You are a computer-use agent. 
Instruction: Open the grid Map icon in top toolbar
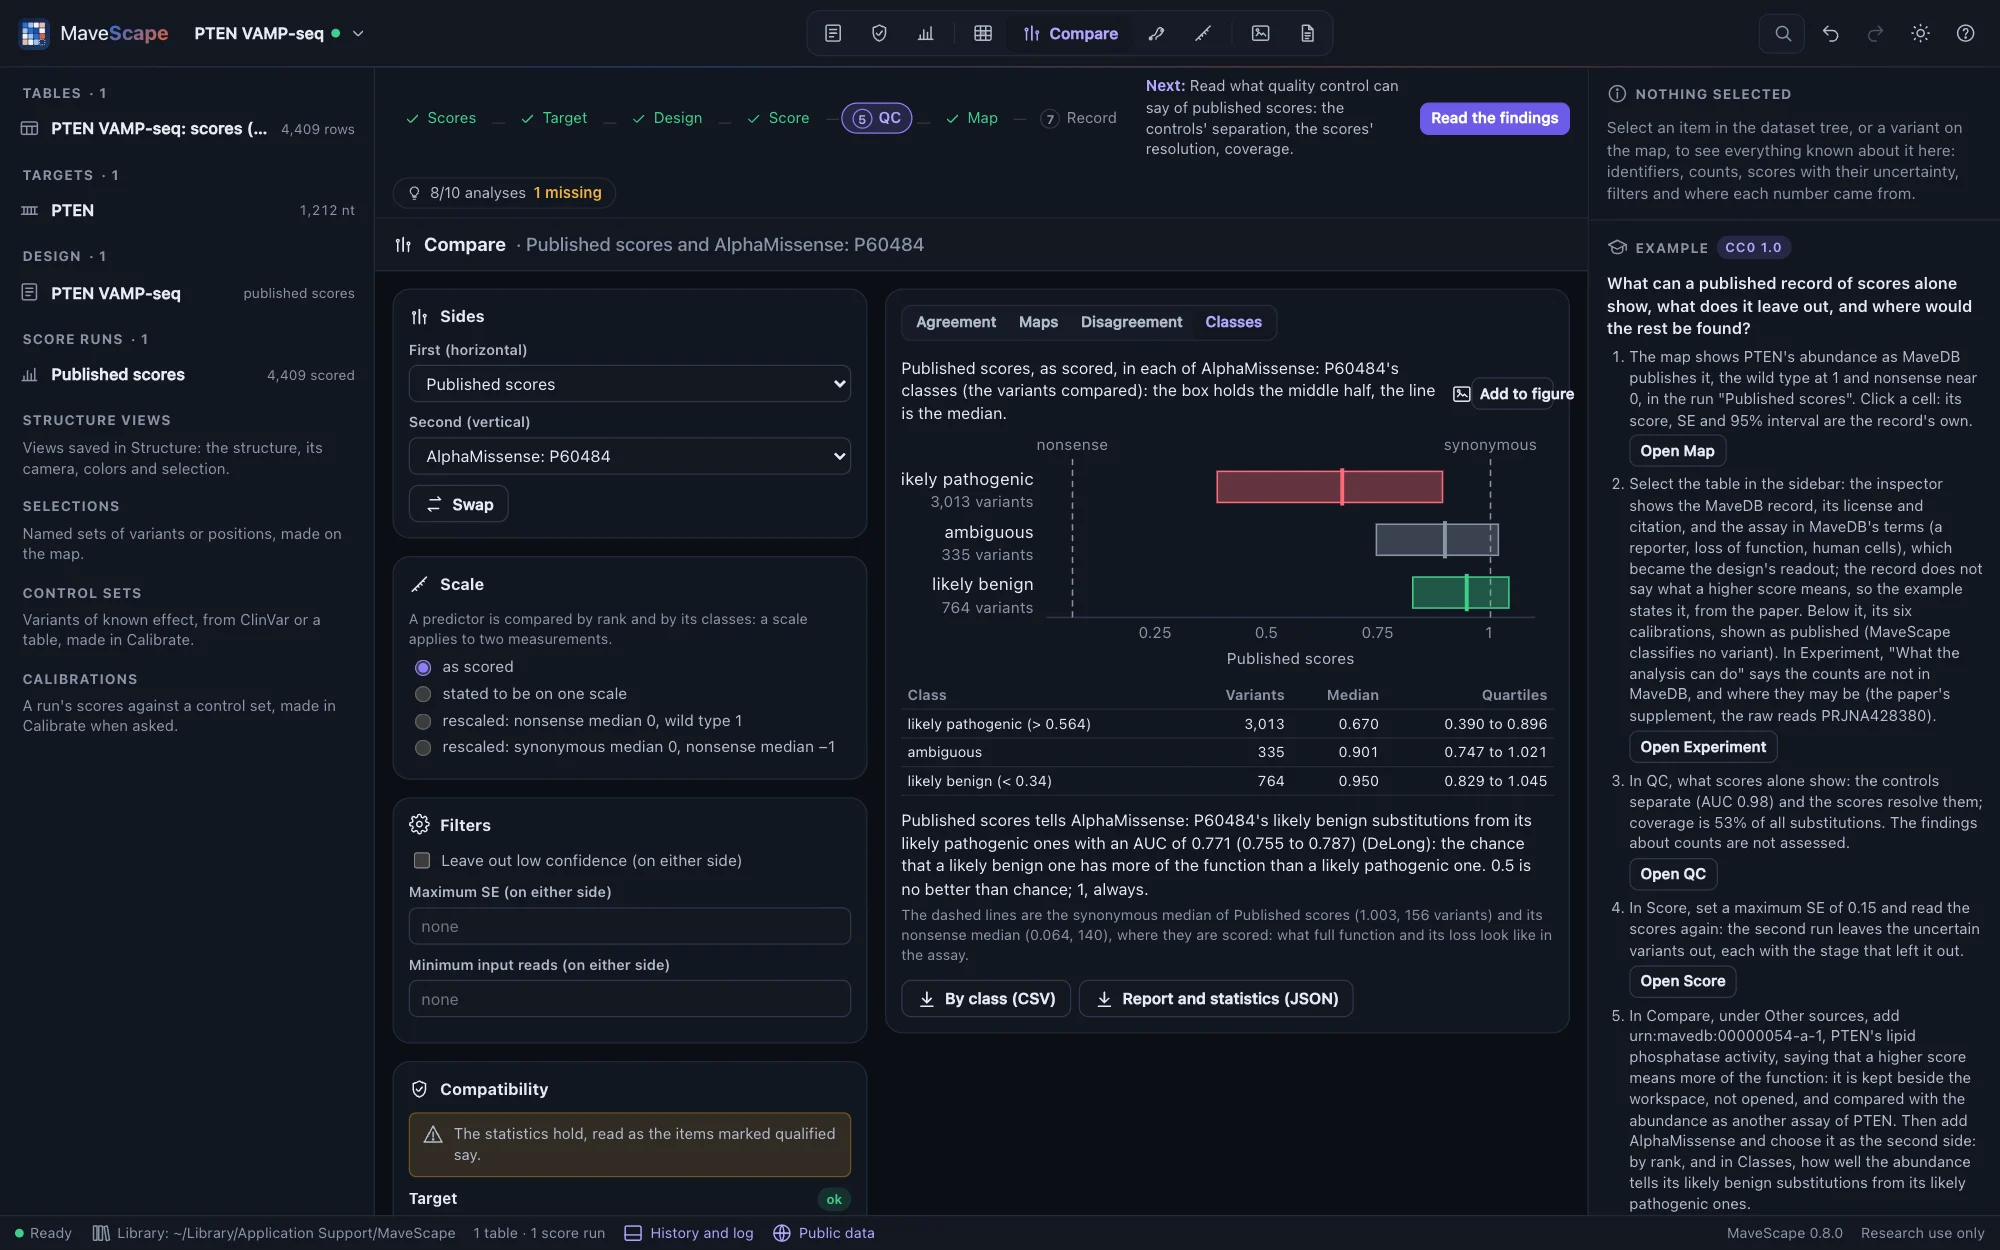coord(983,33)
